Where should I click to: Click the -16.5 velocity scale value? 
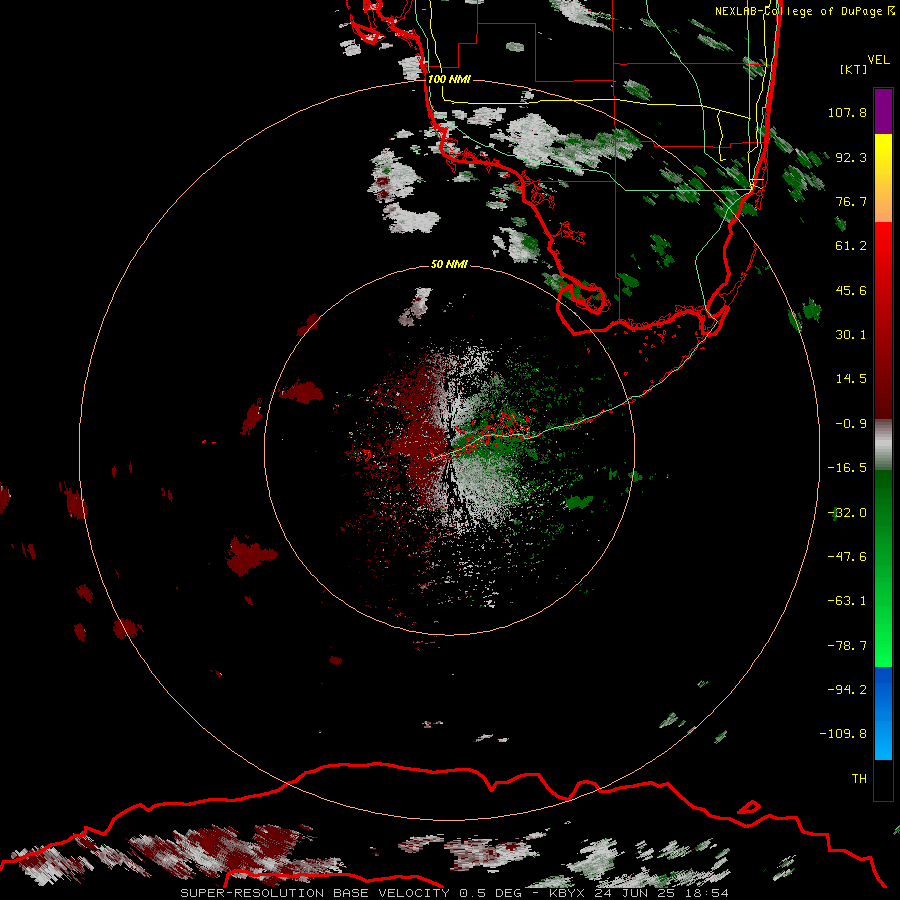click(847, 468)
